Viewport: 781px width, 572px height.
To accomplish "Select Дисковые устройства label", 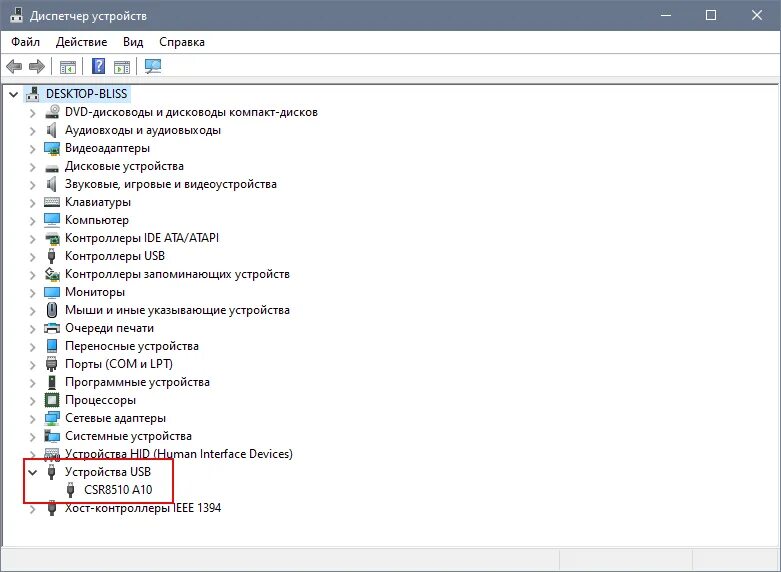I will click(124, 166).
